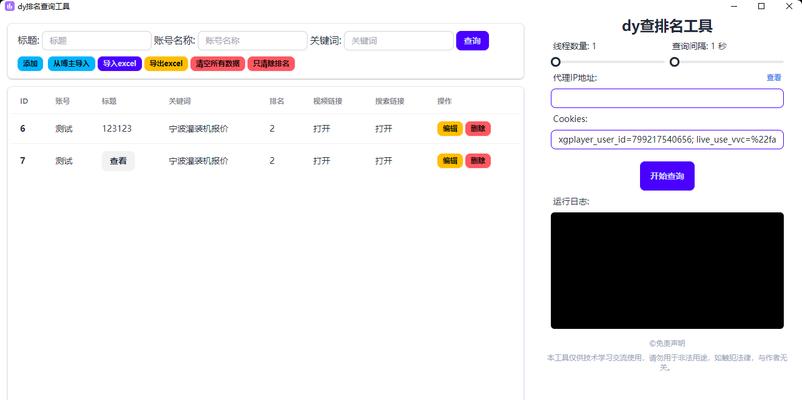Image resolution: width=802 pixels, height=400 pixels.
Task: Click the 从博主导入 button
Action: [71, 64]
